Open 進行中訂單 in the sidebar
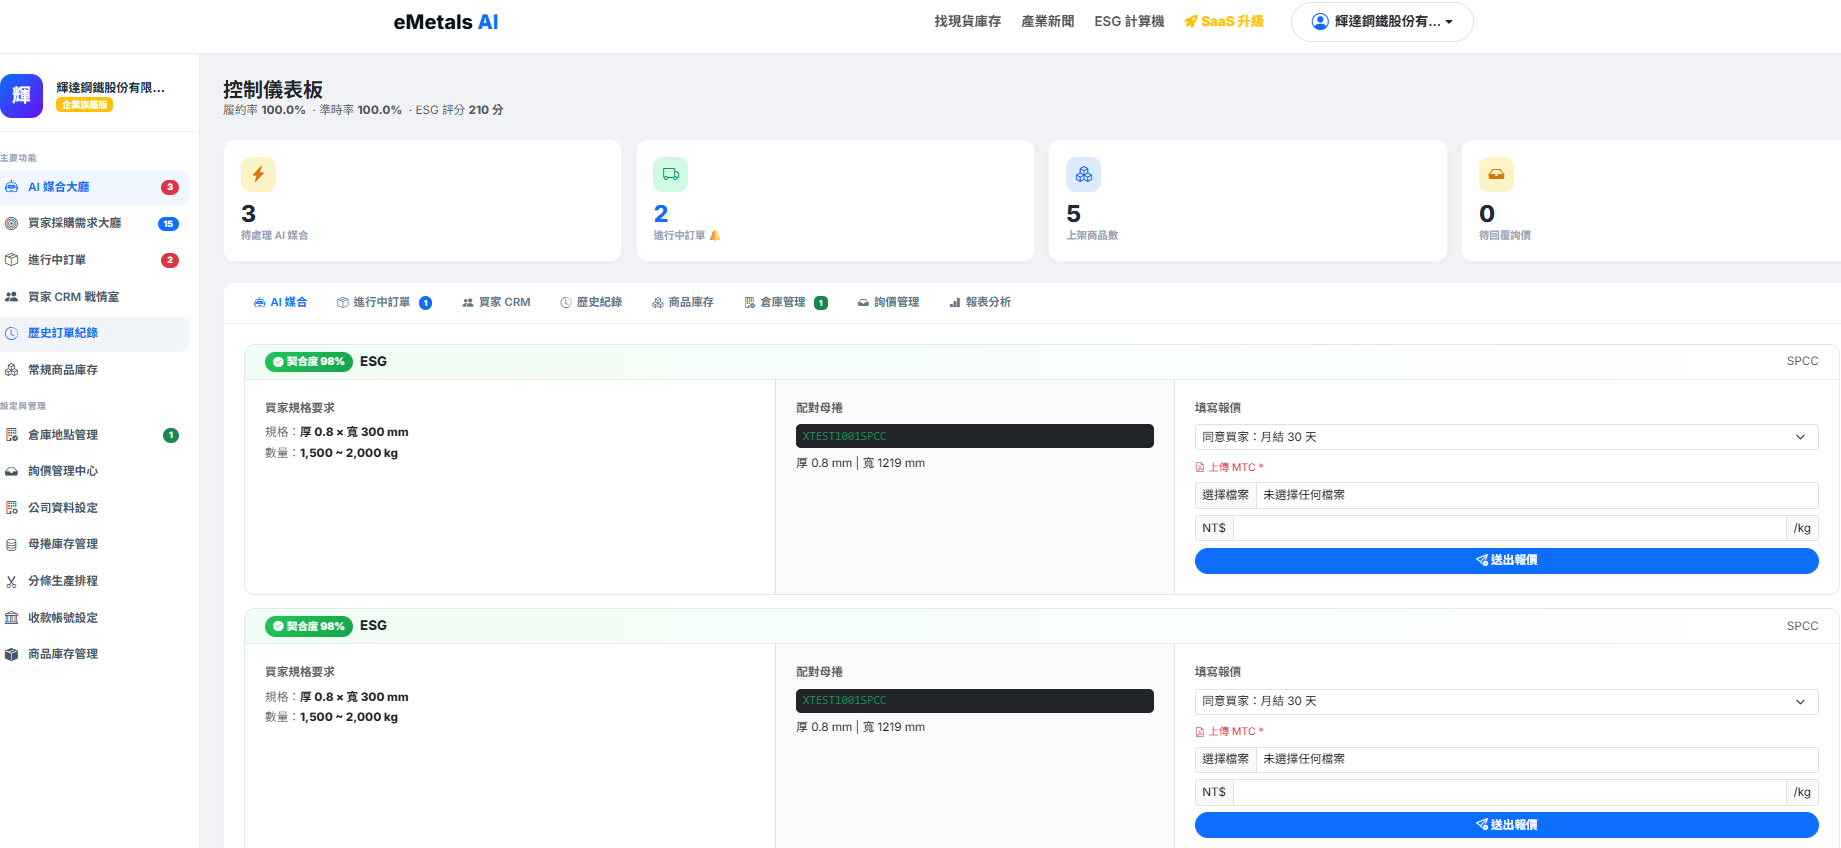The width and height of the screenshot is (1841, 848). pyautogui.click(x=92, y=260)
